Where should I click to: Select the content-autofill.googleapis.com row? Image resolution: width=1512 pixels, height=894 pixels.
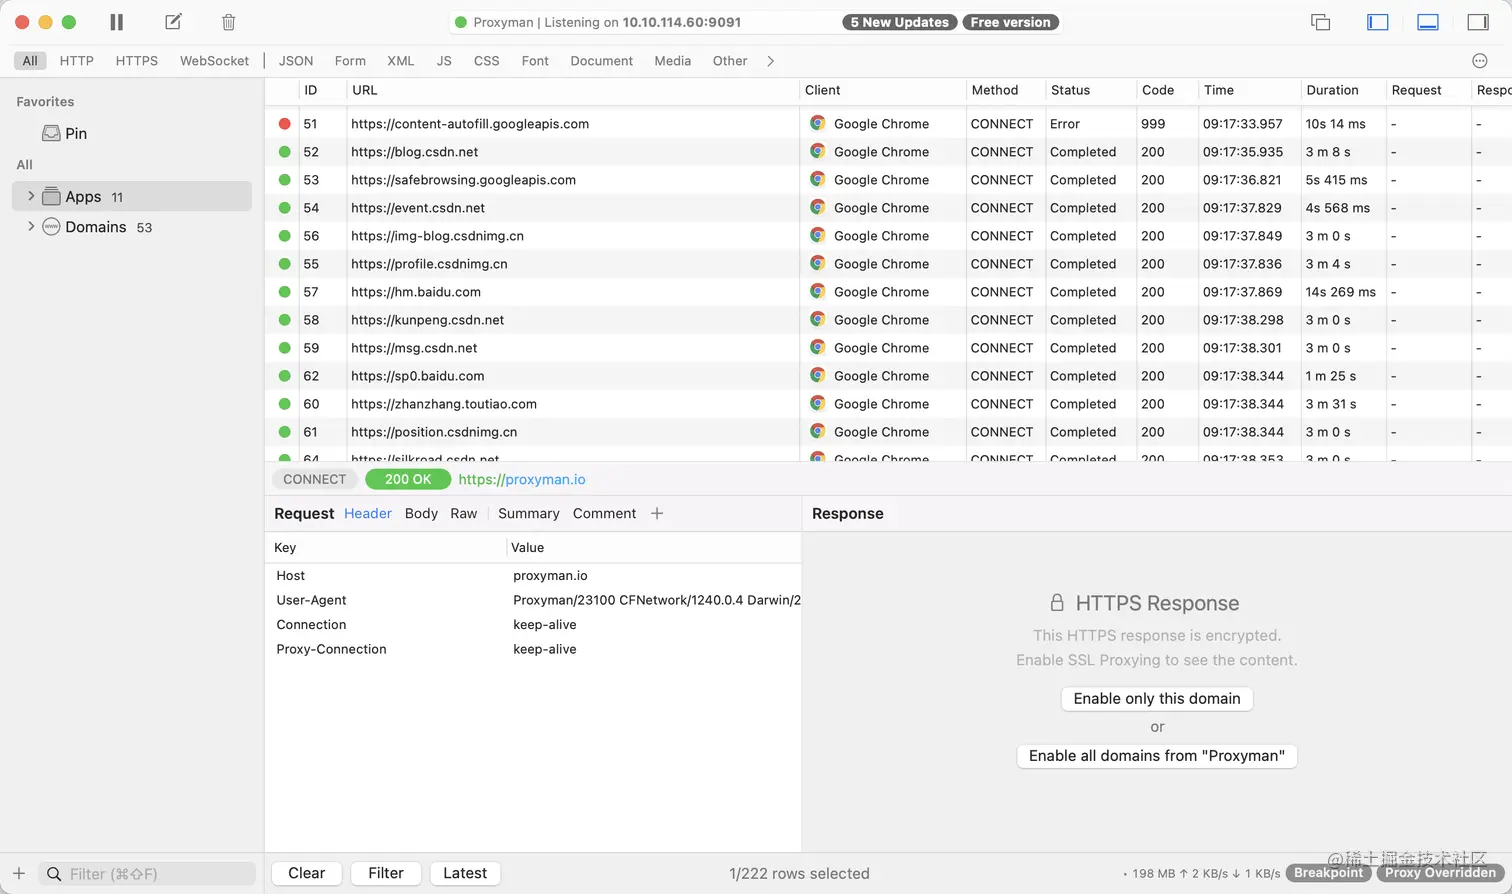[x=888, y=124]
